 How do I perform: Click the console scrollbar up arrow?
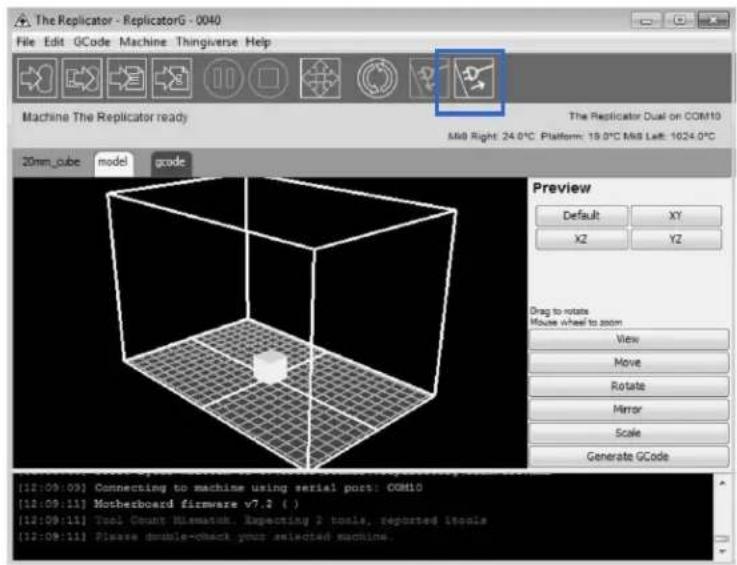click(722, 483)
